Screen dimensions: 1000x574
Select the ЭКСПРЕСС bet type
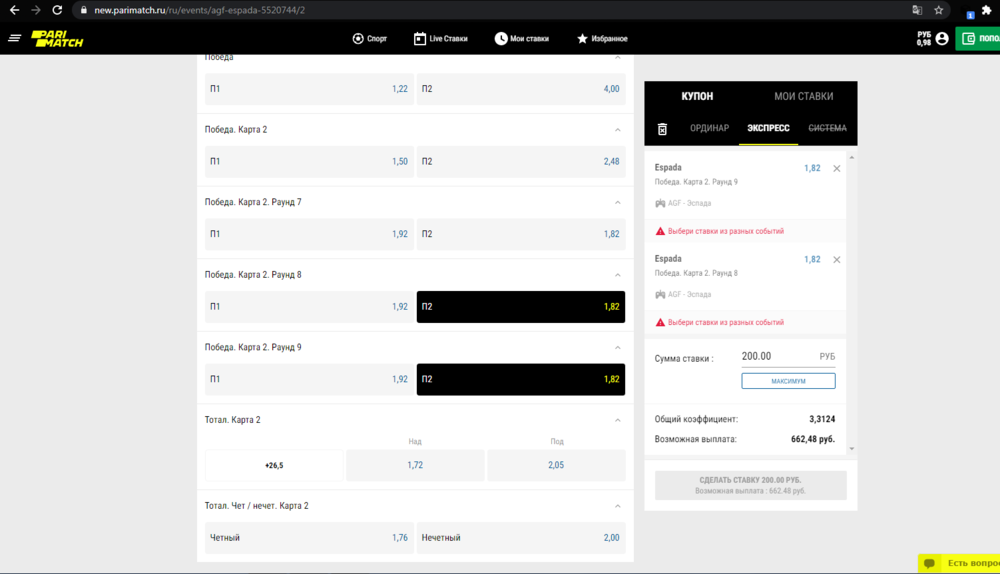click(768, 128)
